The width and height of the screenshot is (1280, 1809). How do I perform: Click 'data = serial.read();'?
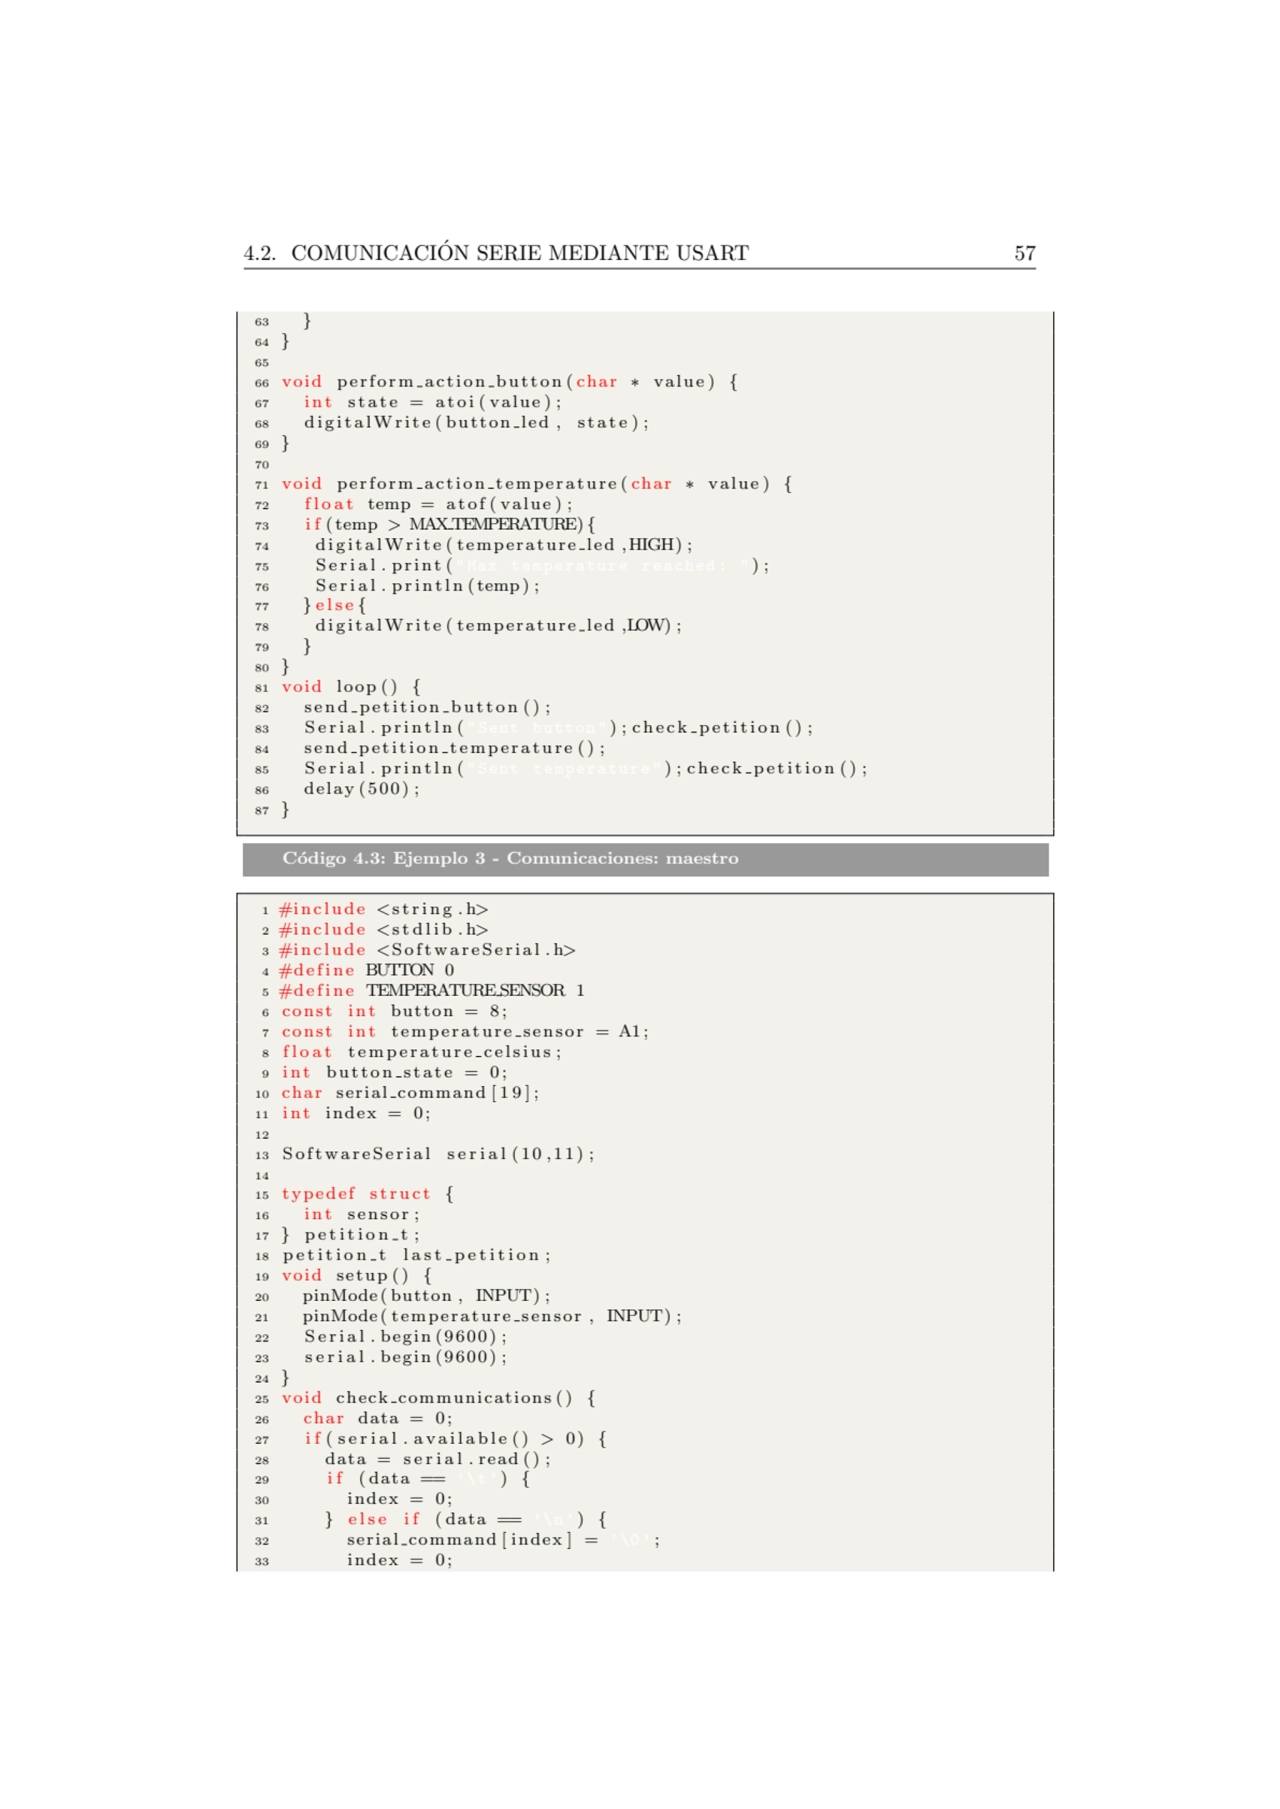(x=438, y=1459)
